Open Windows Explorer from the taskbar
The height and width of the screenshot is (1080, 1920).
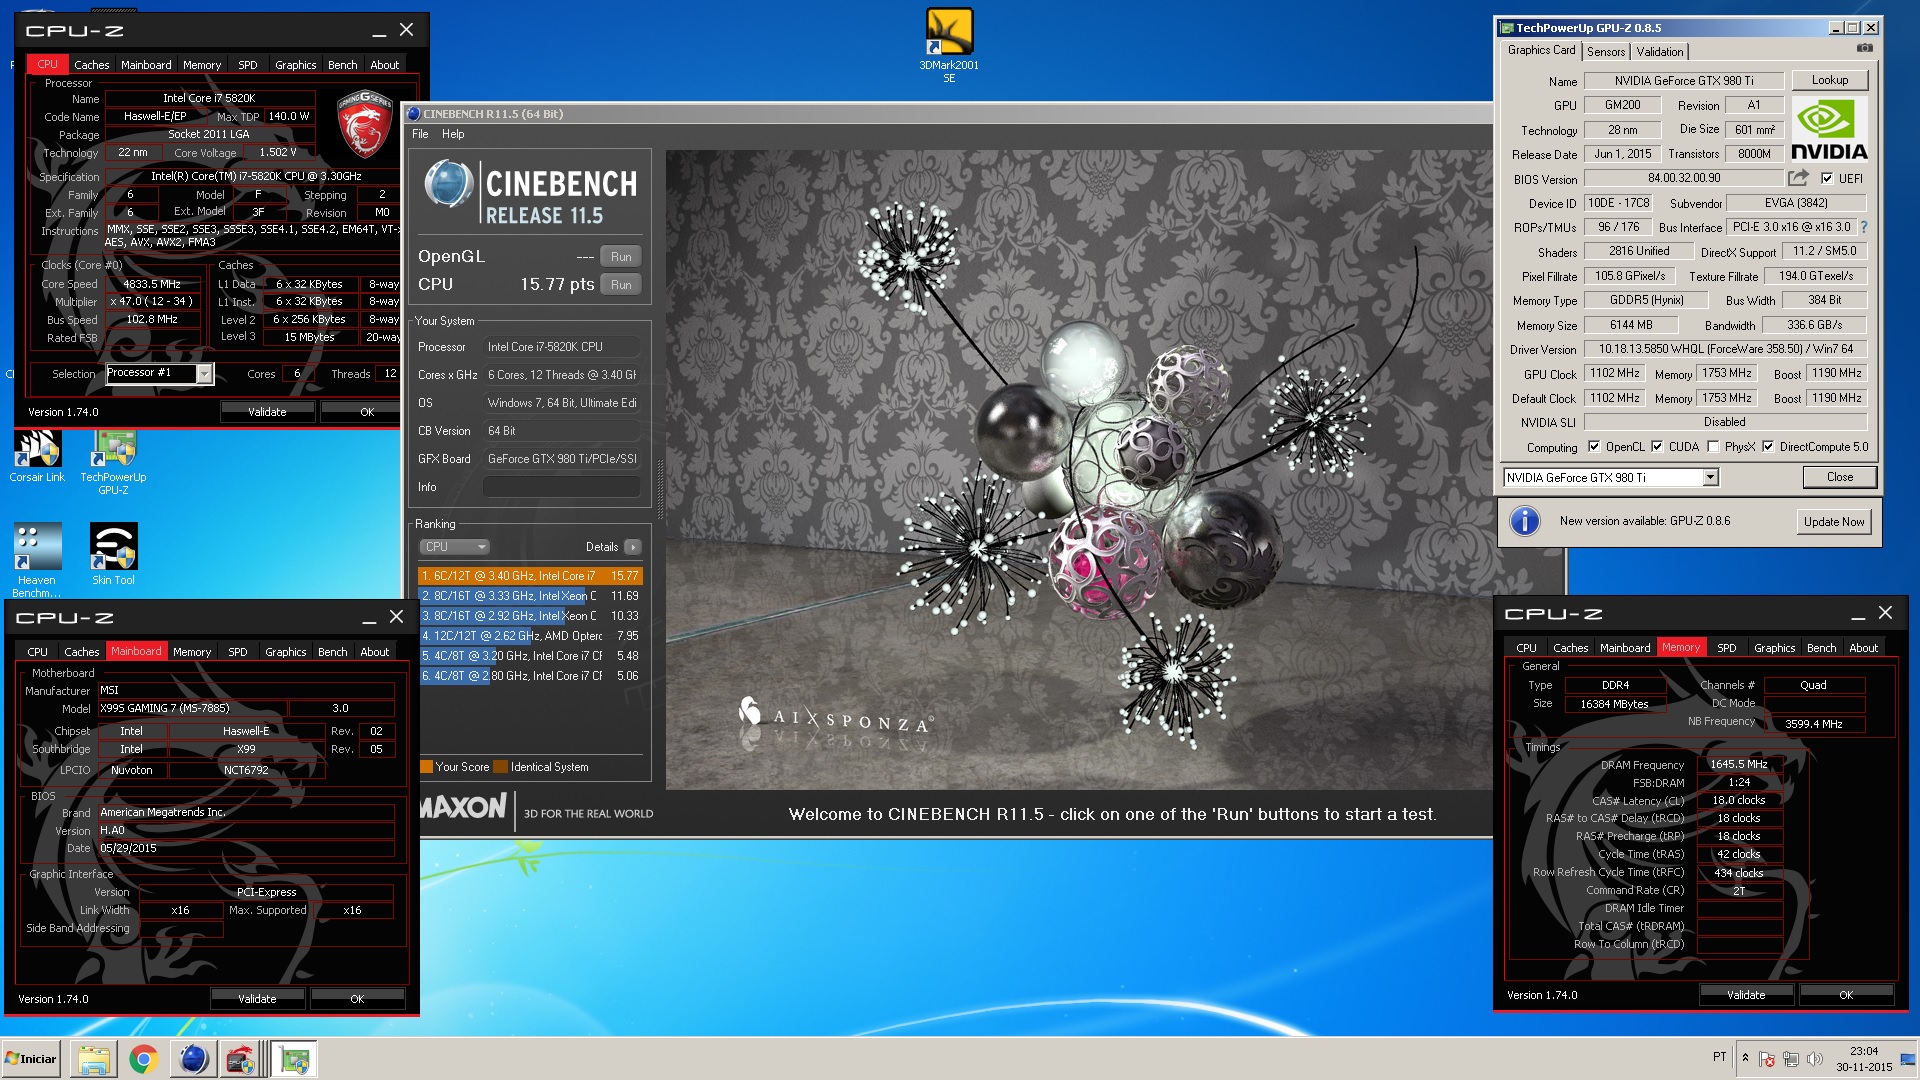[x=93, y=1059]
